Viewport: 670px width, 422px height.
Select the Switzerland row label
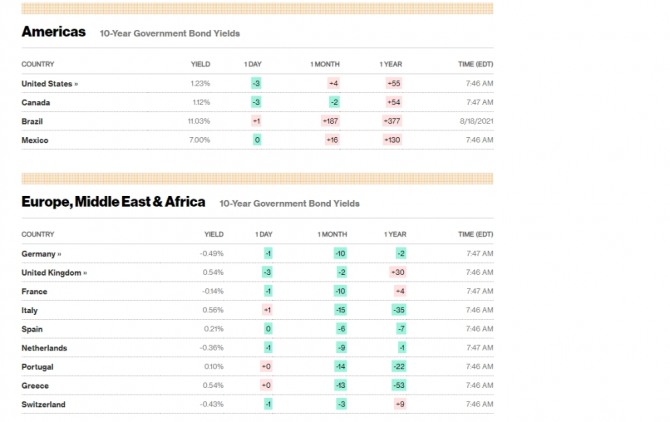tap(44, 404)
